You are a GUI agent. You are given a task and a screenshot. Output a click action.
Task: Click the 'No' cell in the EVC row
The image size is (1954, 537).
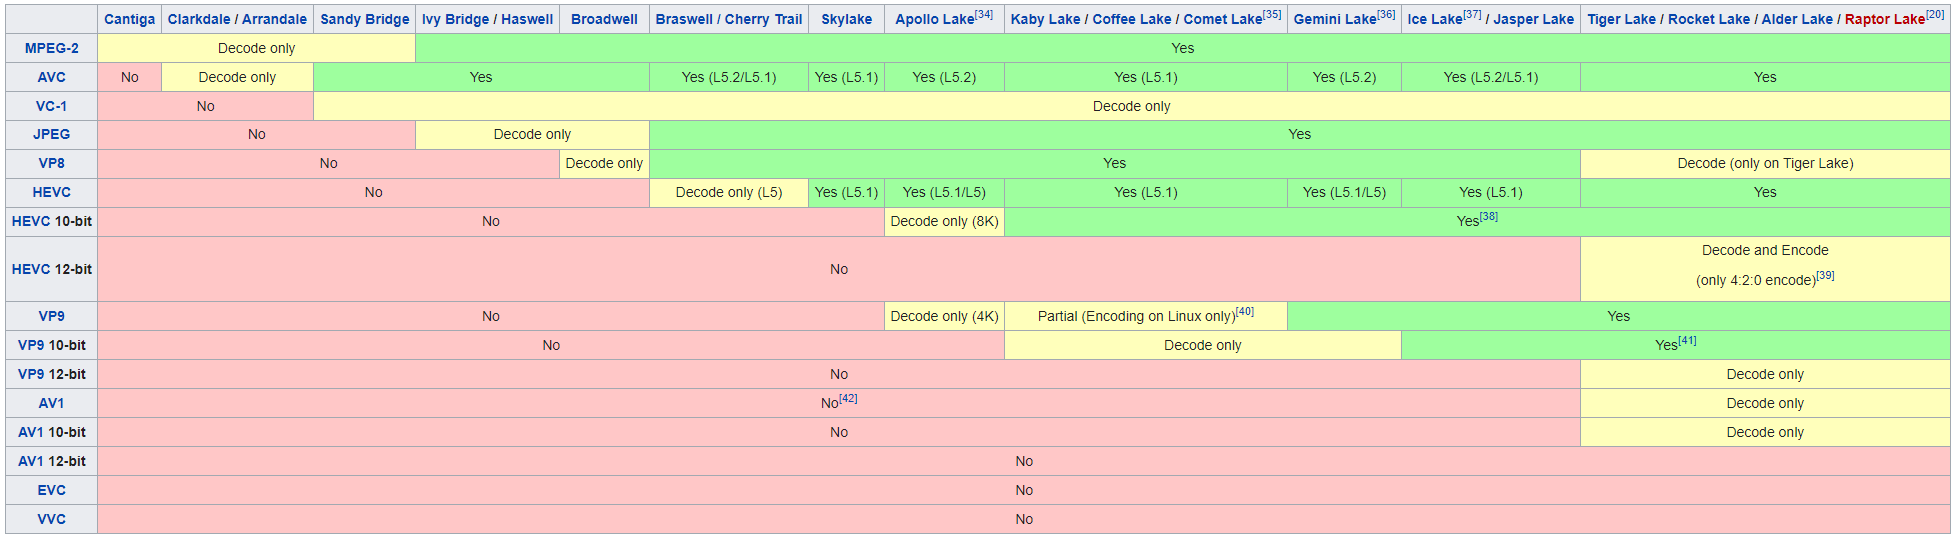click(x=1024, y=490)
